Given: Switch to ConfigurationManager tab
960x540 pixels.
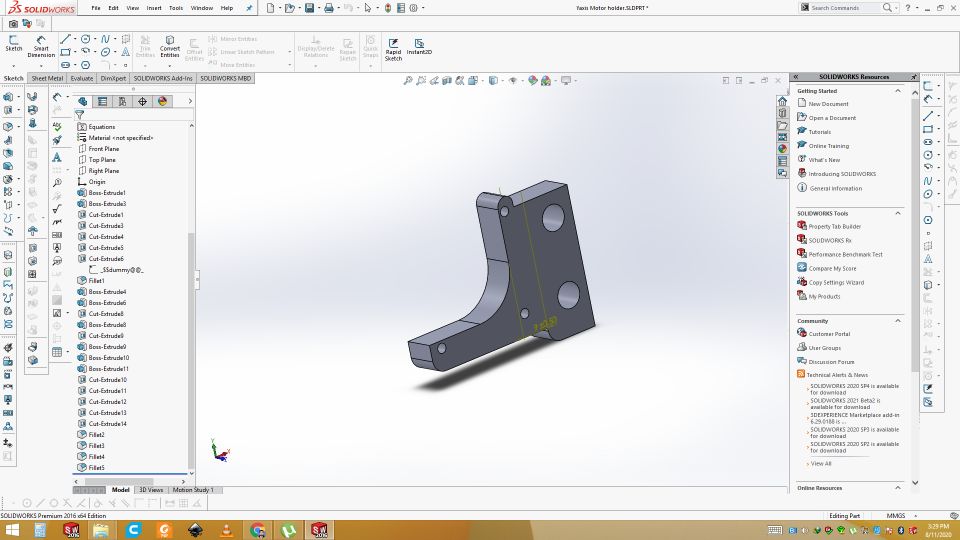Looking at the screenshot, I should (122, 102).
